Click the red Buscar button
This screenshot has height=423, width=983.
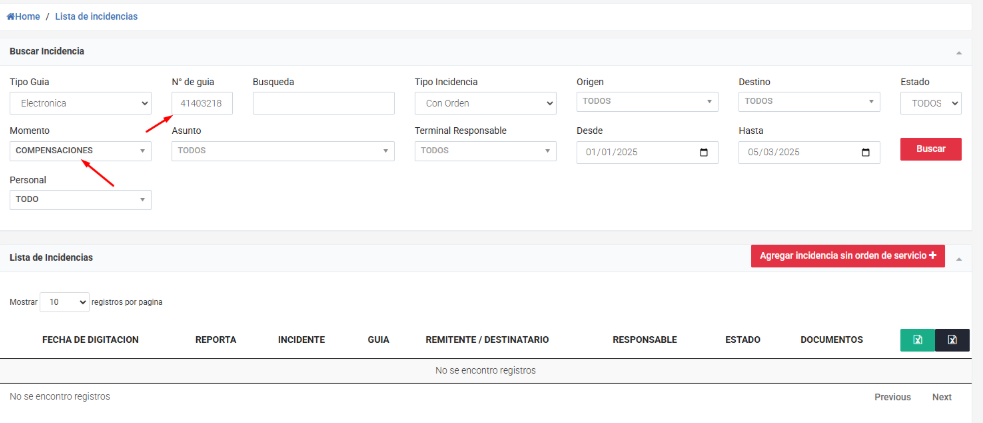point(930,149)
